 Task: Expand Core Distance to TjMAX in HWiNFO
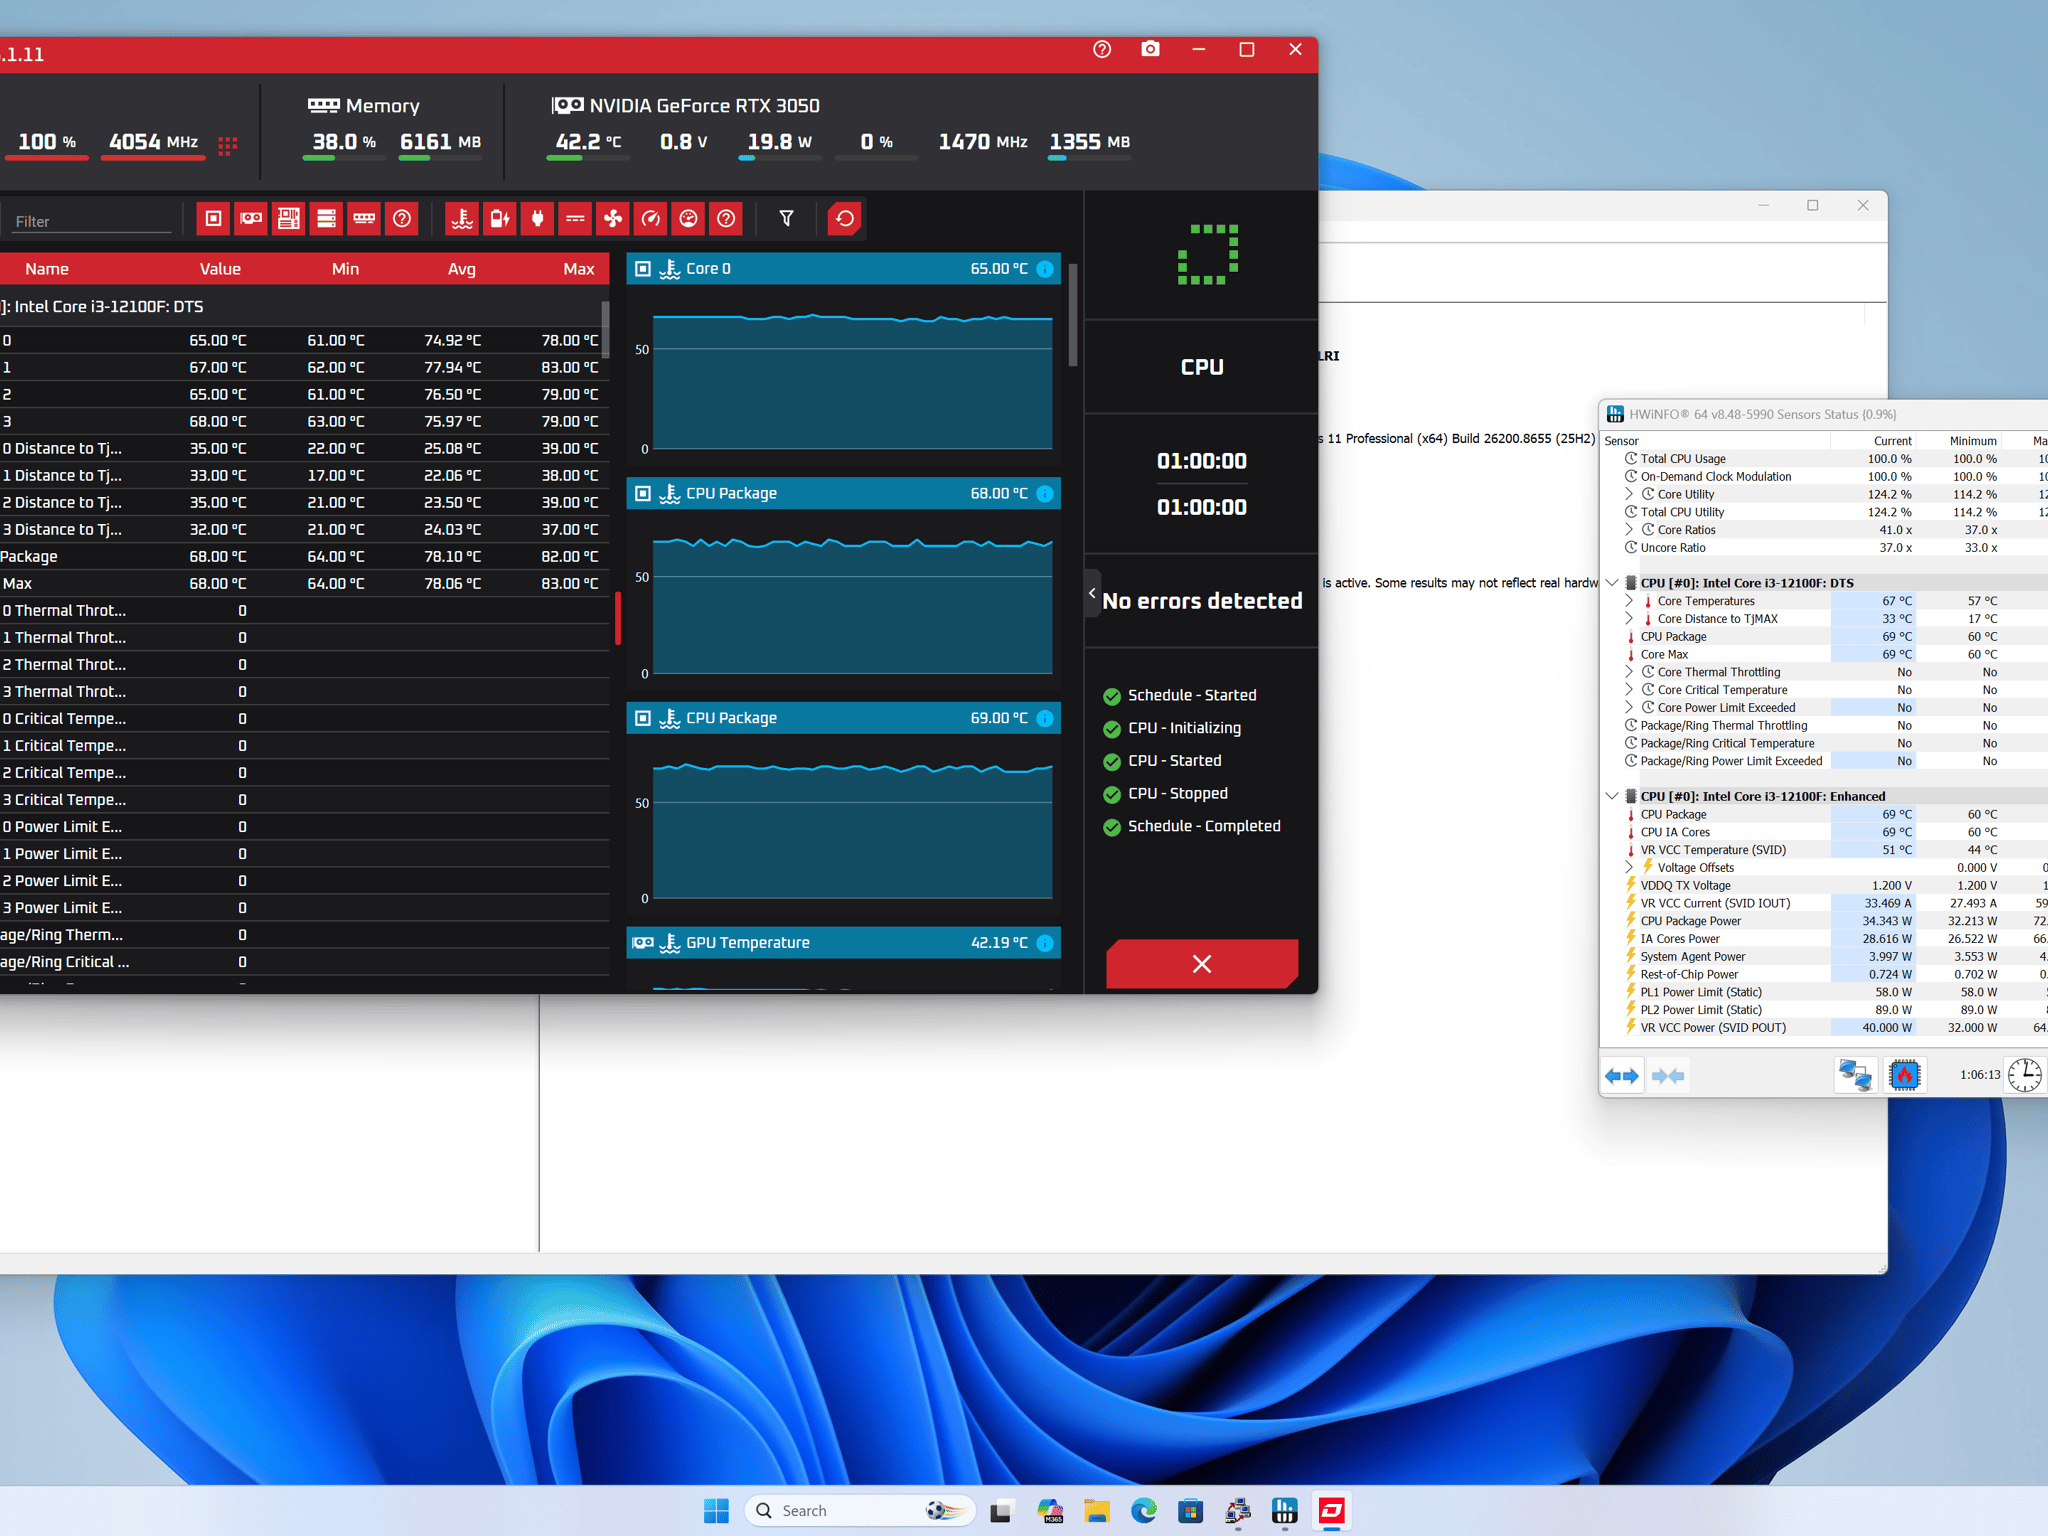pos(1629,619)
